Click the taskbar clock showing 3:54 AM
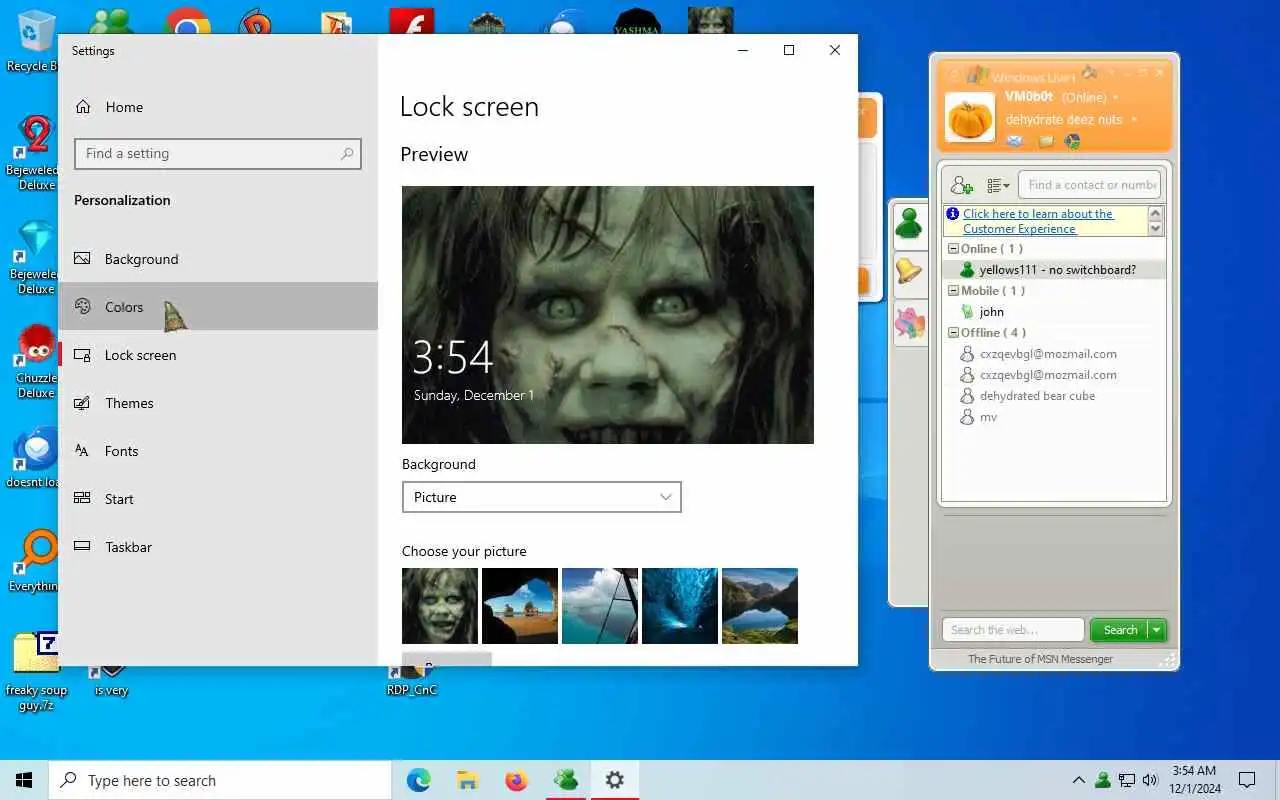1280x800 pixels. click(1193, 780)
